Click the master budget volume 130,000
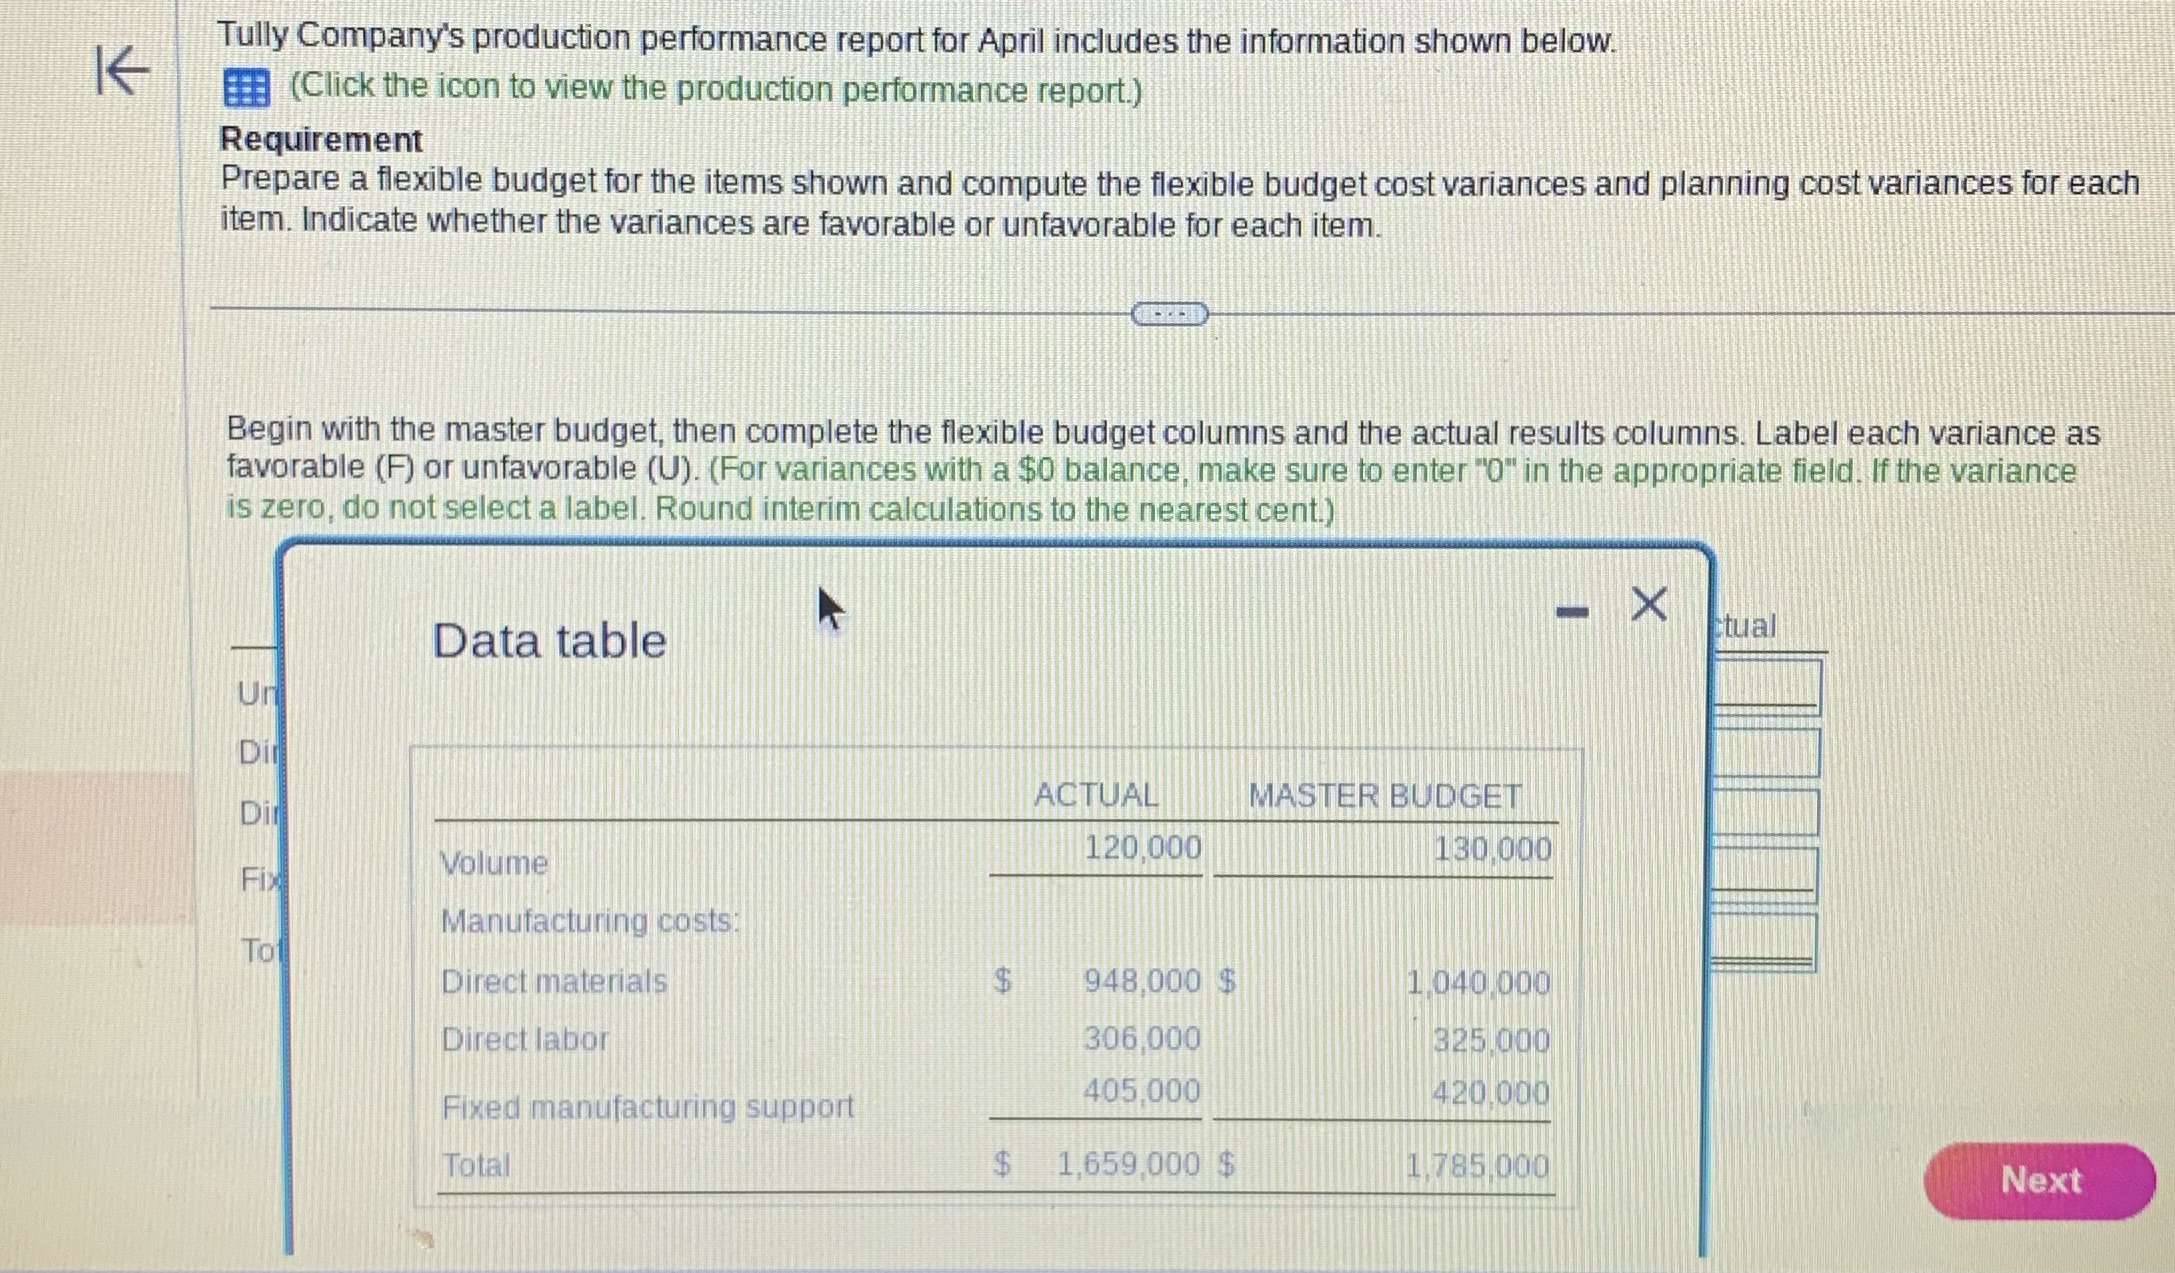This screenshot has width=2175, height=1273. (1492, 850)
